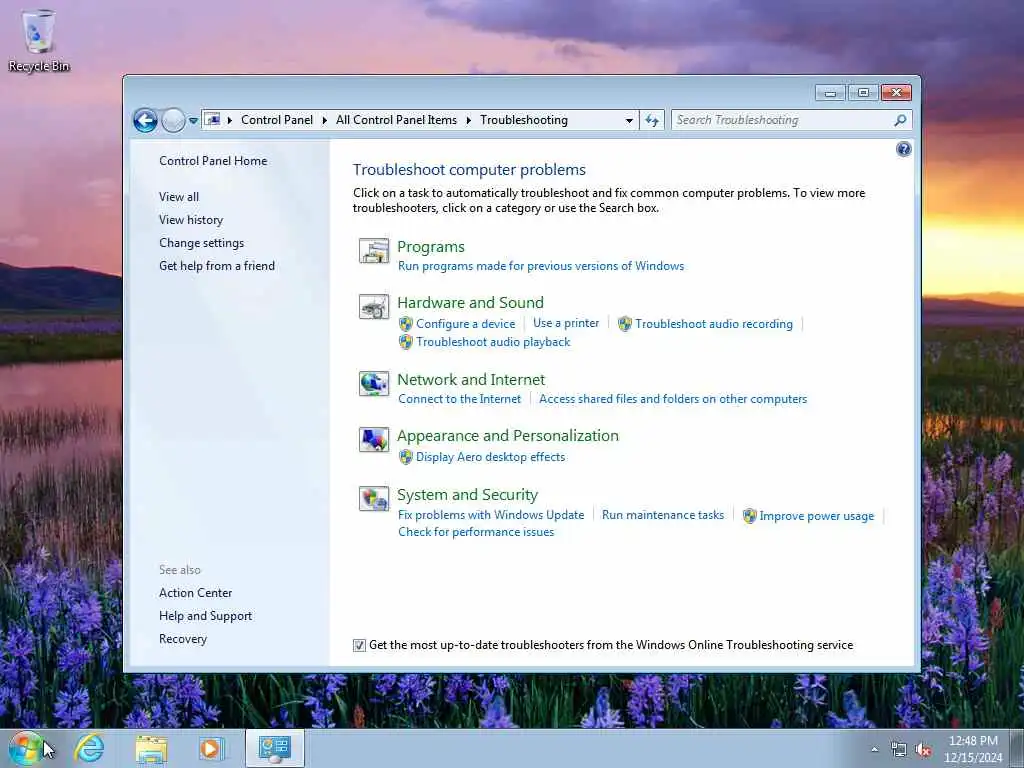Image resolution: width=1024 pixels, height=768 pixels.
Task: Open the Hardware and Sound category icon
Action: click(x=374, y=306)
